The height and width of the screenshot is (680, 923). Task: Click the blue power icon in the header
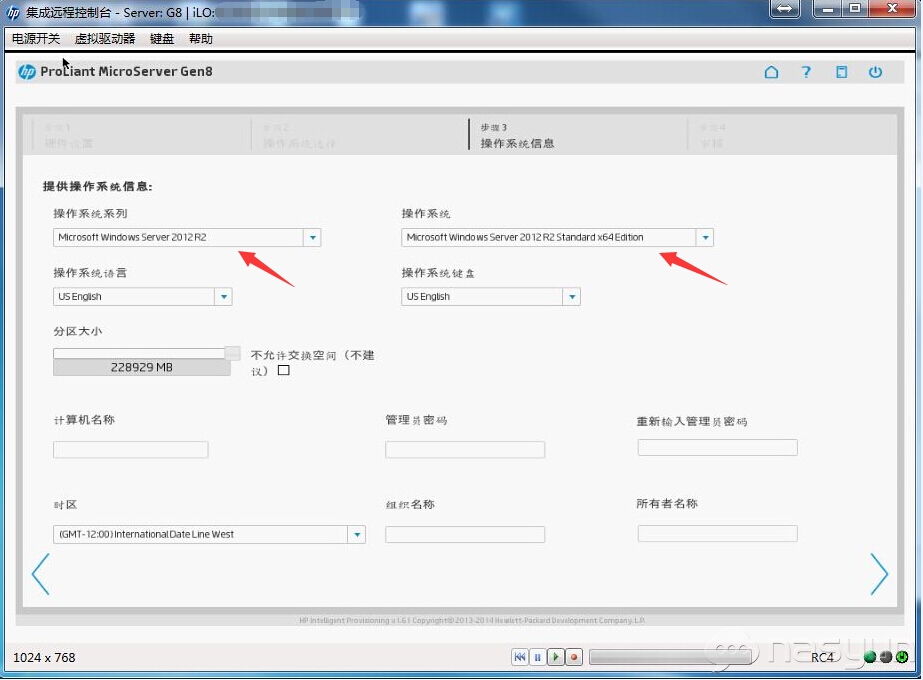point(875,72)
